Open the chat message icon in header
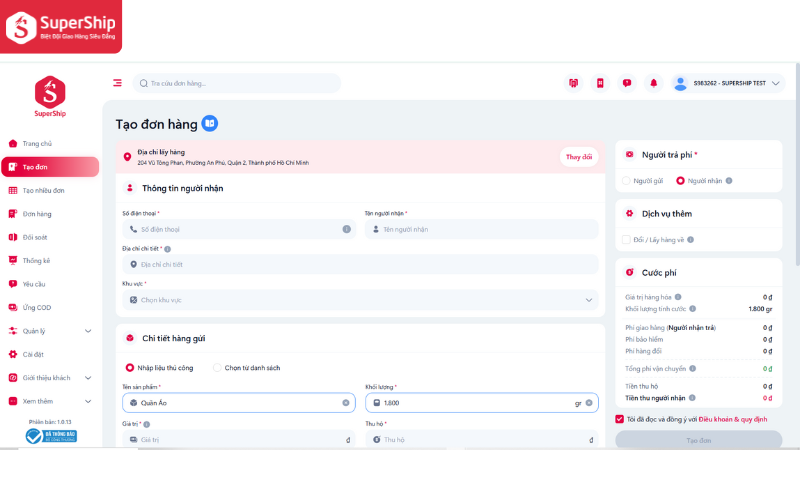Screen dimensions: 800x500 tap(627, 83)
